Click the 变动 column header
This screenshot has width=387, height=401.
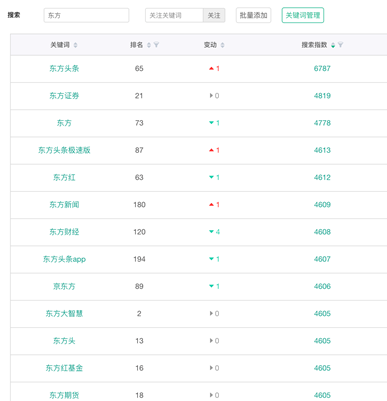coord(210,45)
